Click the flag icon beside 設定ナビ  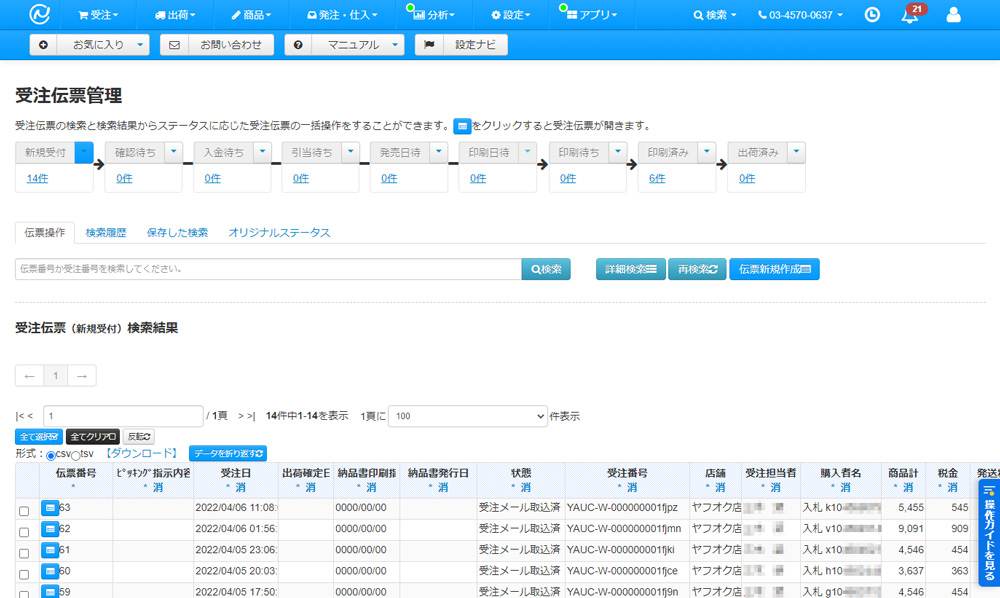click(x=429, y=45)
